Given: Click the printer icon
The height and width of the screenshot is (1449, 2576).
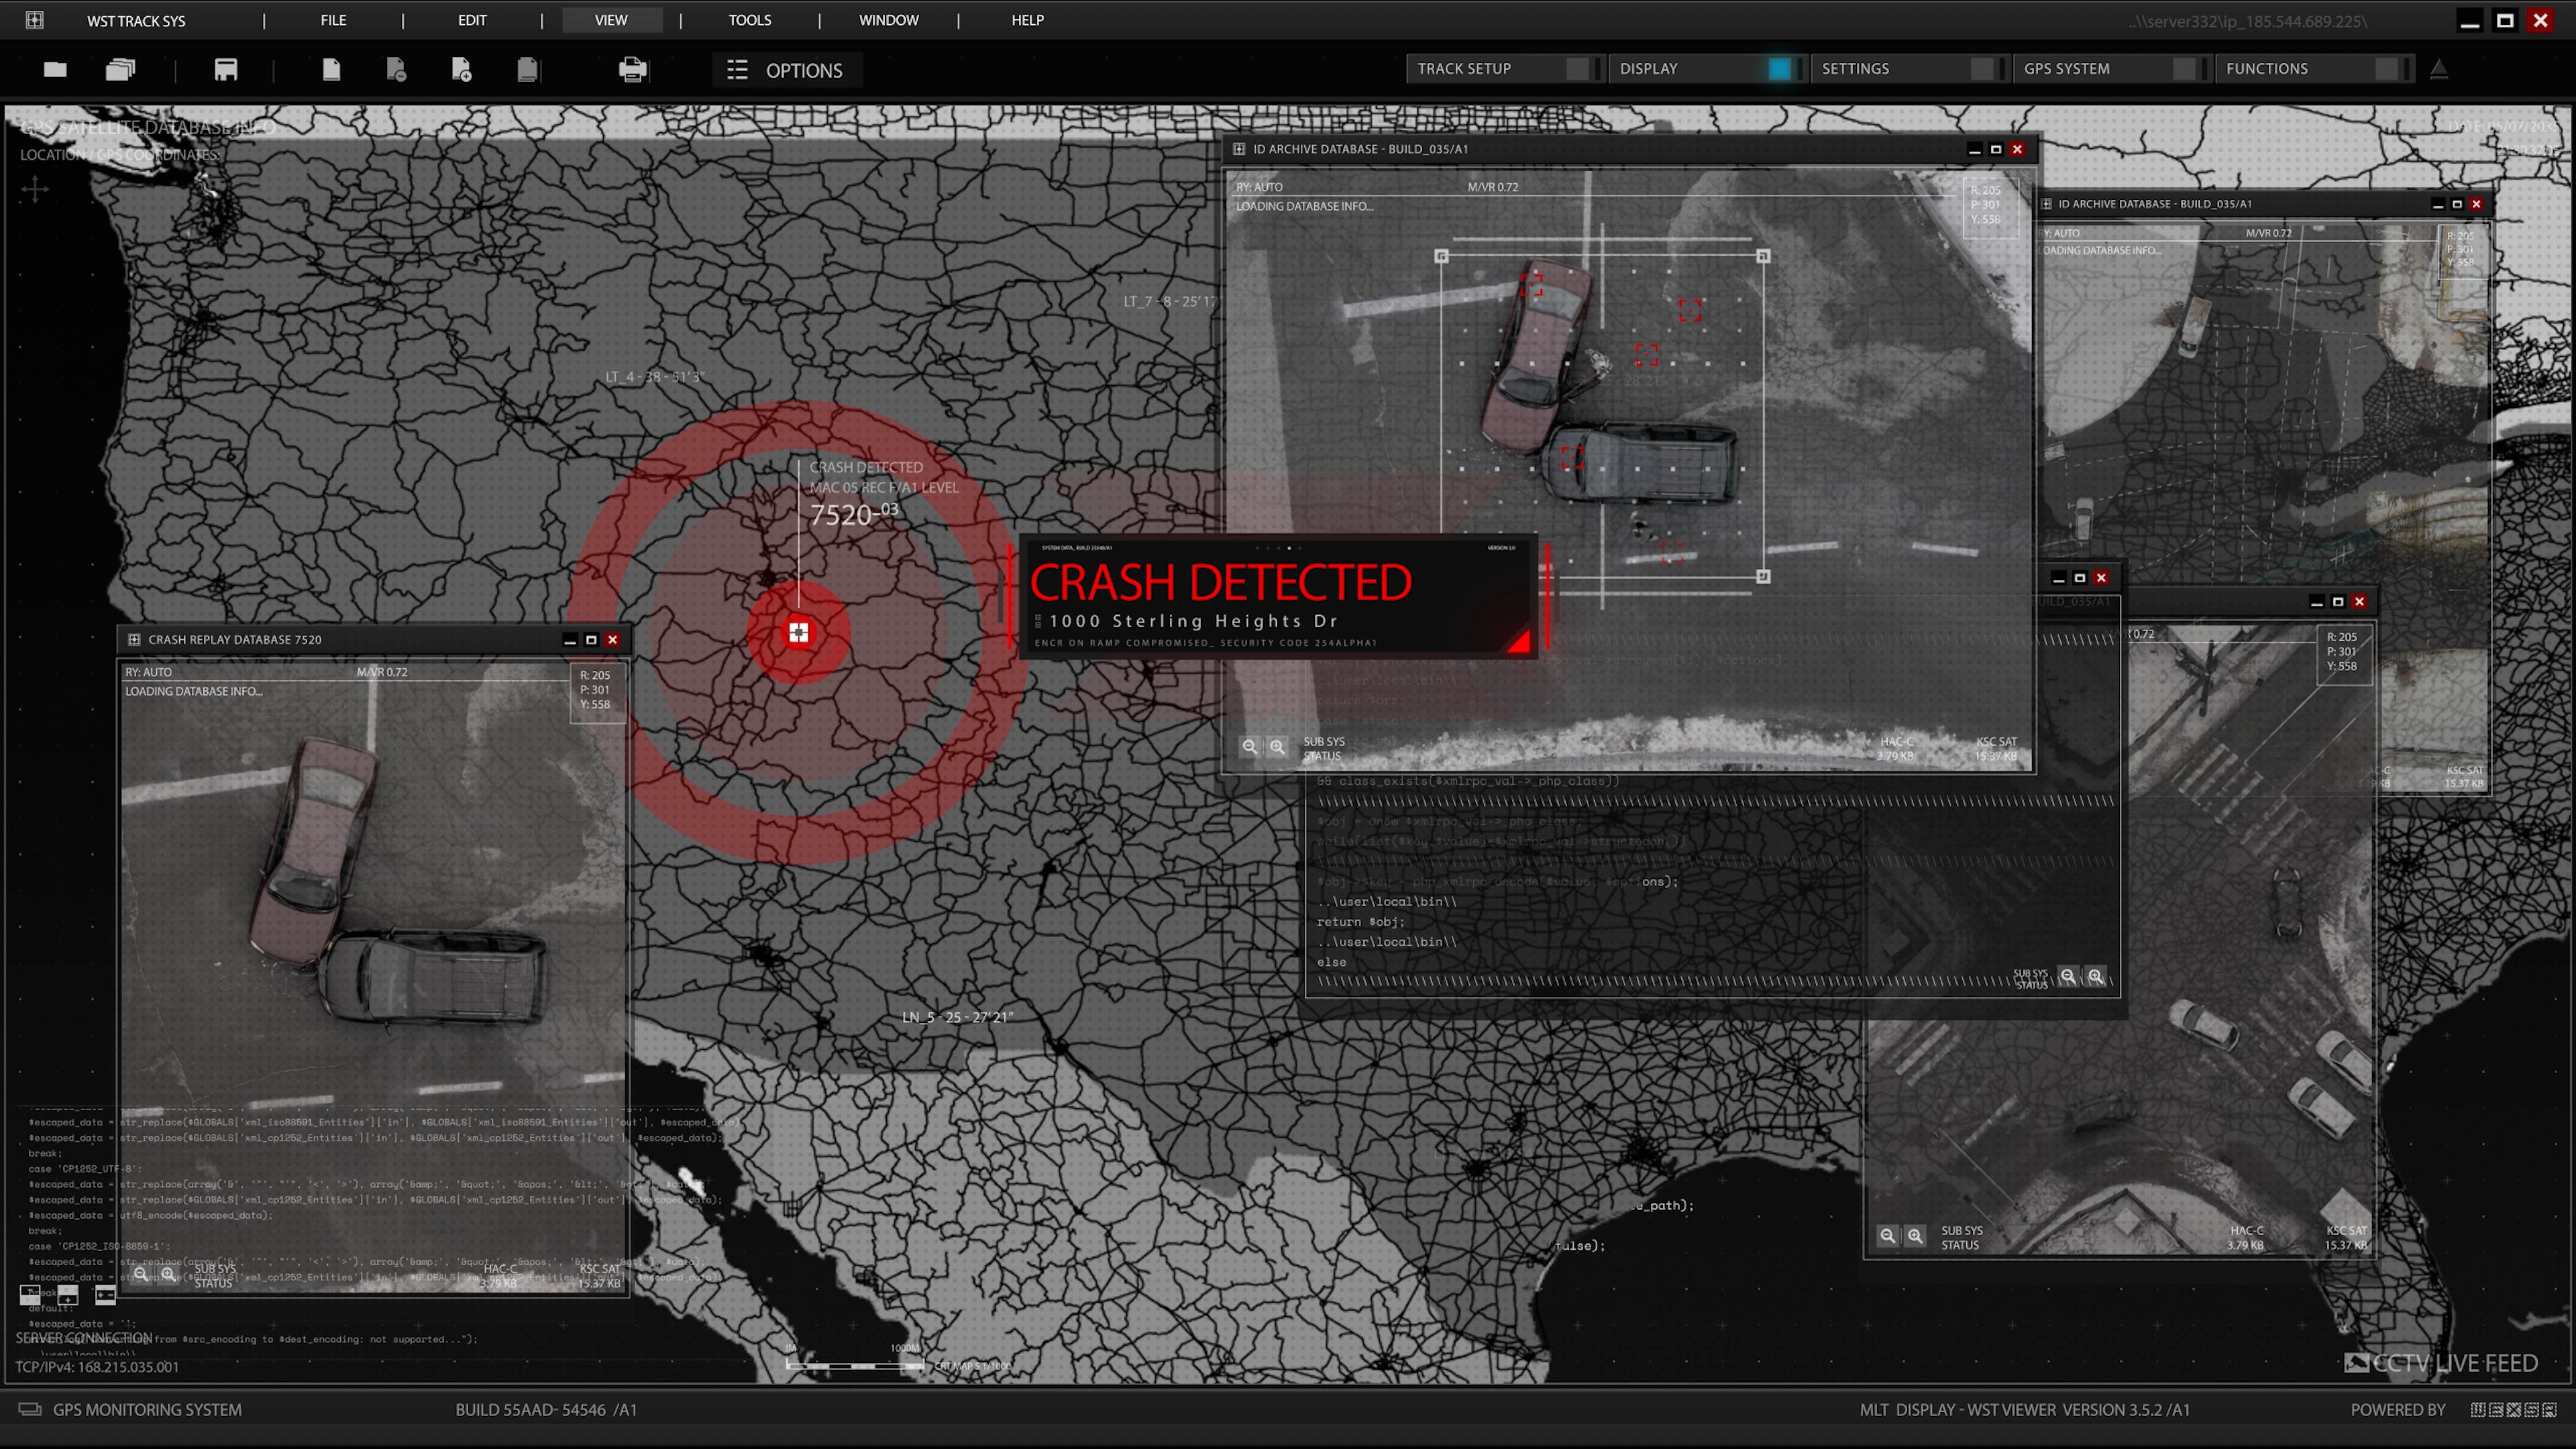Looking at the screenshot, I should (x=632, y=69).
